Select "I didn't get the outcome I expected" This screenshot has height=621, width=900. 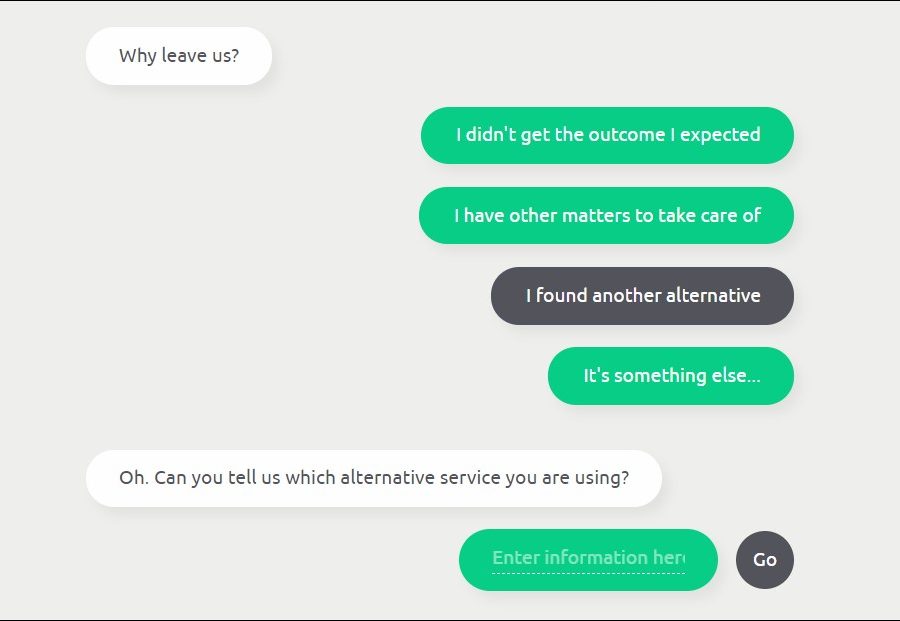tap(607, 135)
